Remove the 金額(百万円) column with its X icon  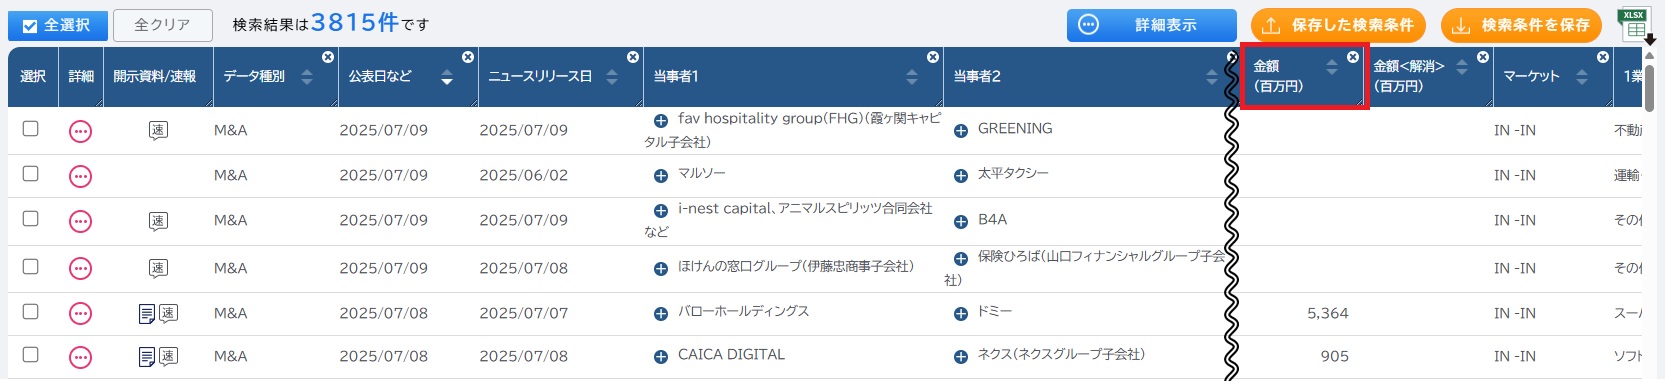pyautogui.click(x=1353, y=57)
